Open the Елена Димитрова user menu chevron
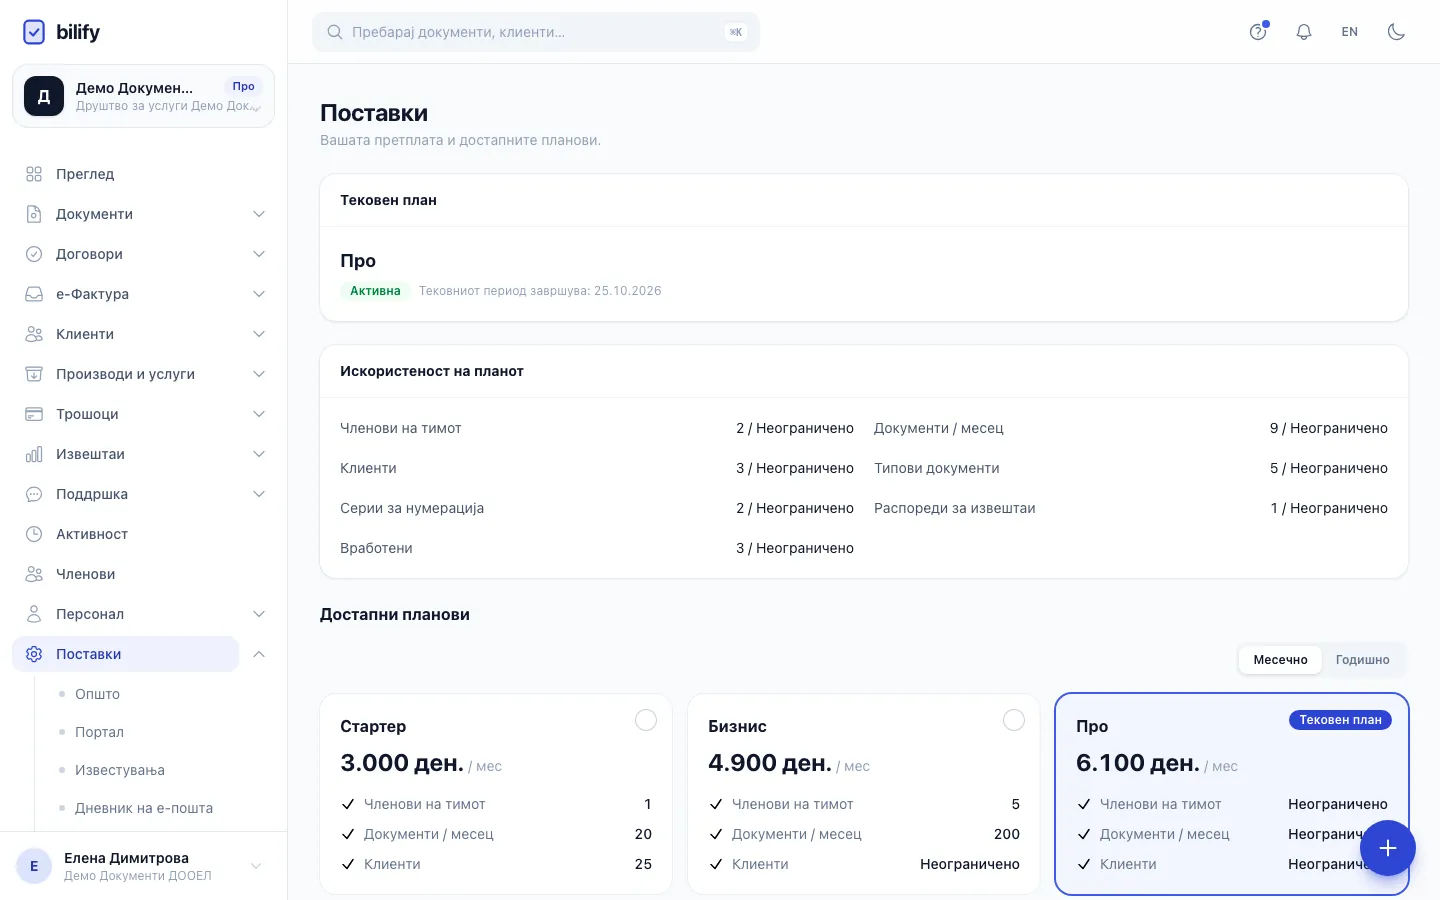1440x900 pixels. coord(256,866)
